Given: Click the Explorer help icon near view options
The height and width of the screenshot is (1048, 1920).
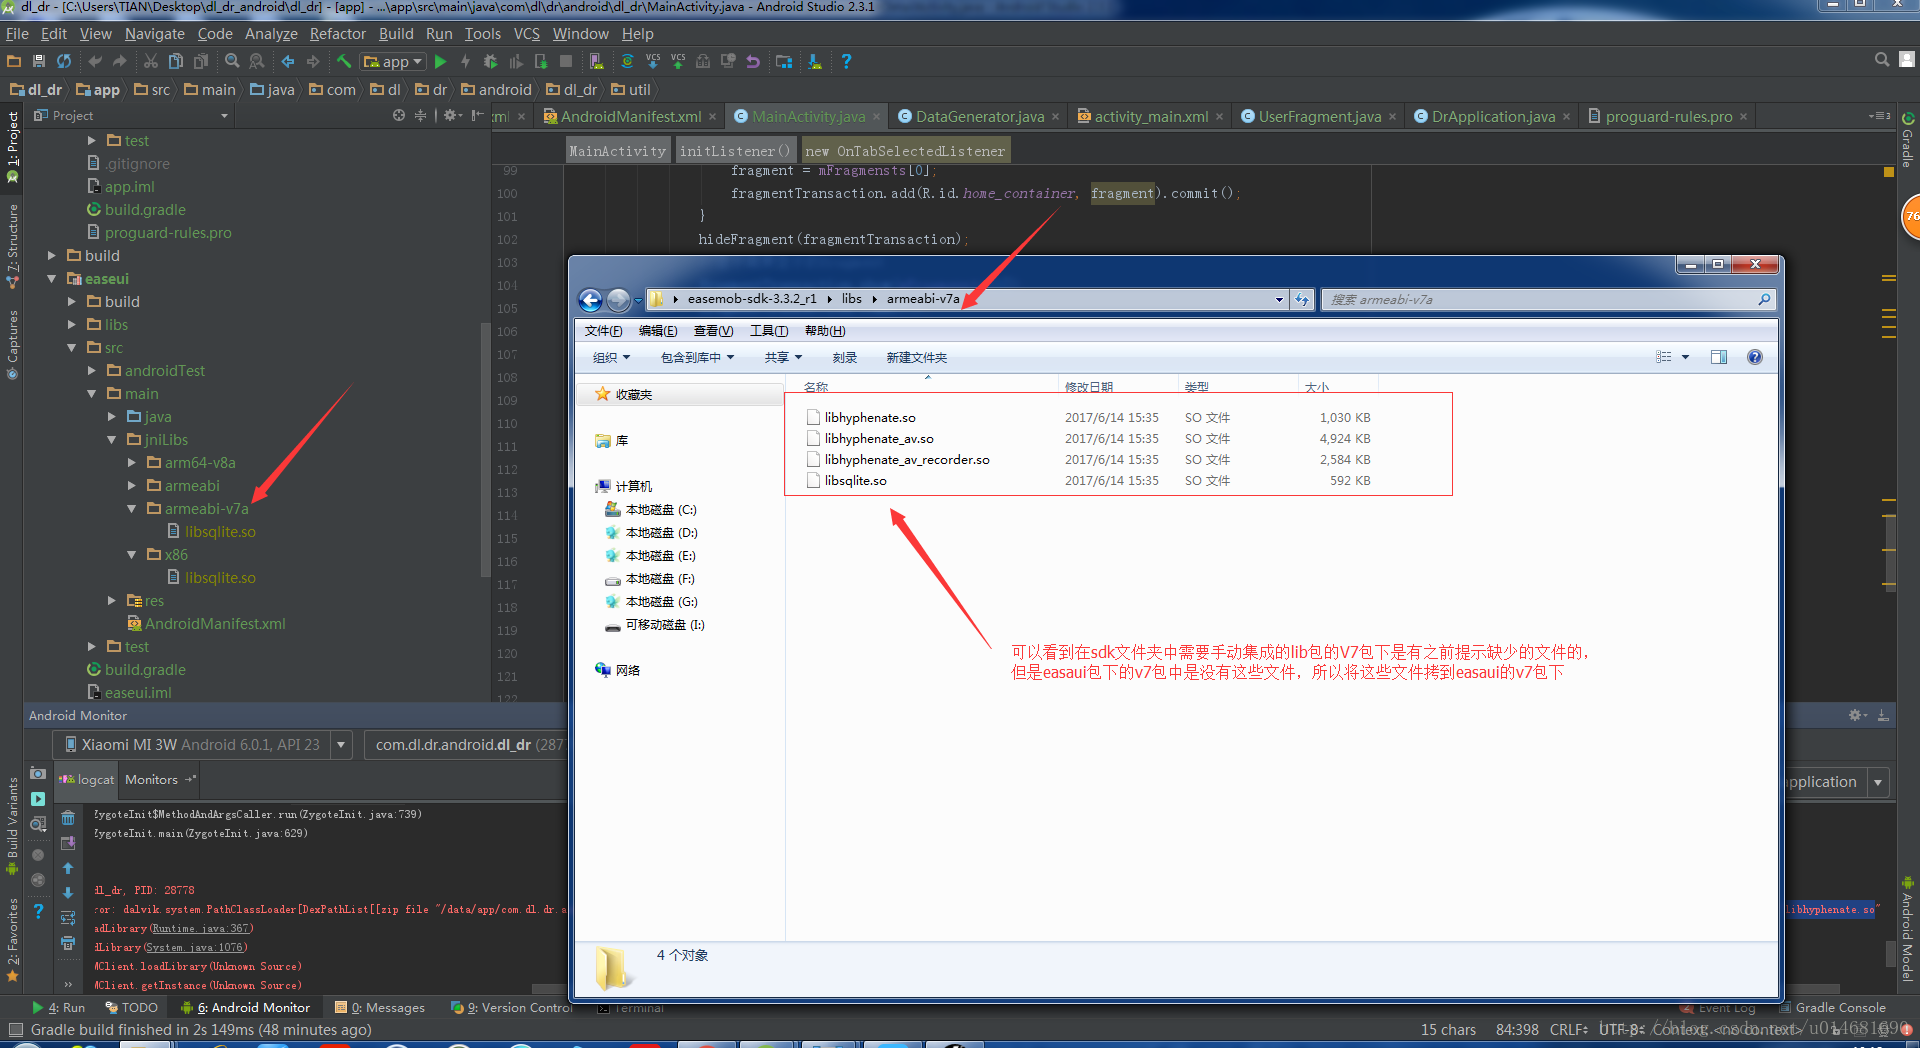Looking at the screenshot, I should (1754, 357).
